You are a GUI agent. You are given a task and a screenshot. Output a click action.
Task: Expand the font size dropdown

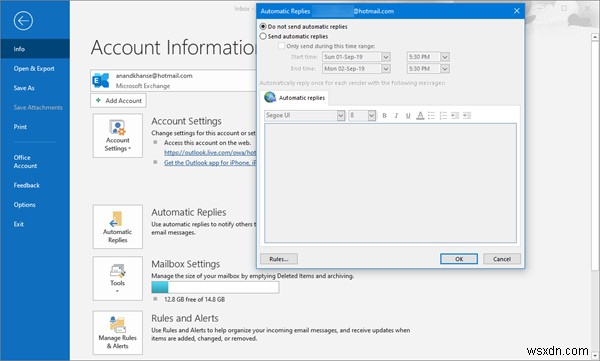click(x=372, y=116)
